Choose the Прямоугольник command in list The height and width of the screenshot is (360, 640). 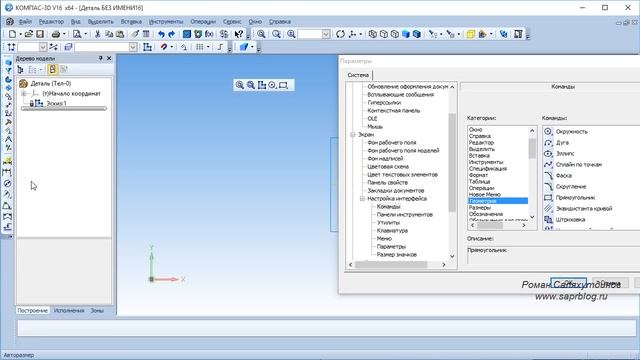(576, 198)
